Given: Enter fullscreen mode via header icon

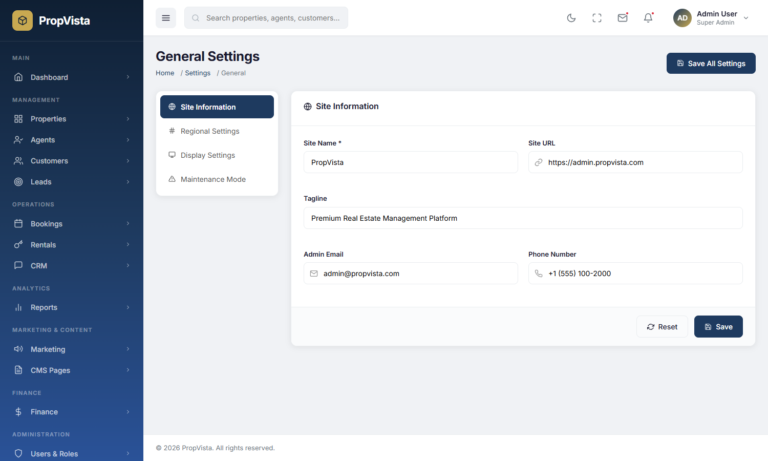Looking at the screenshot, I should 597,17.
